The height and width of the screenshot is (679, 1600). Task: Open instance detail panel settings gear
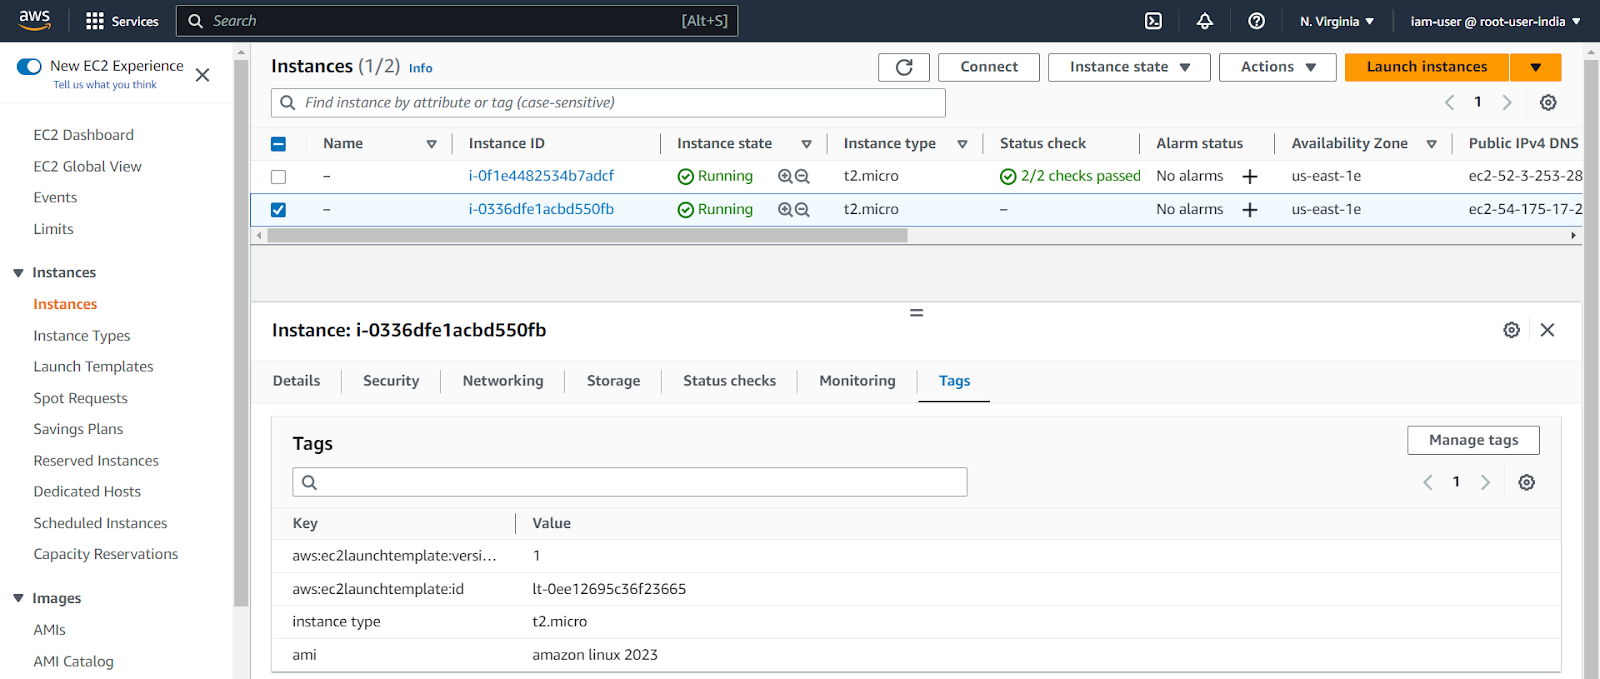tap(1512, 330)
